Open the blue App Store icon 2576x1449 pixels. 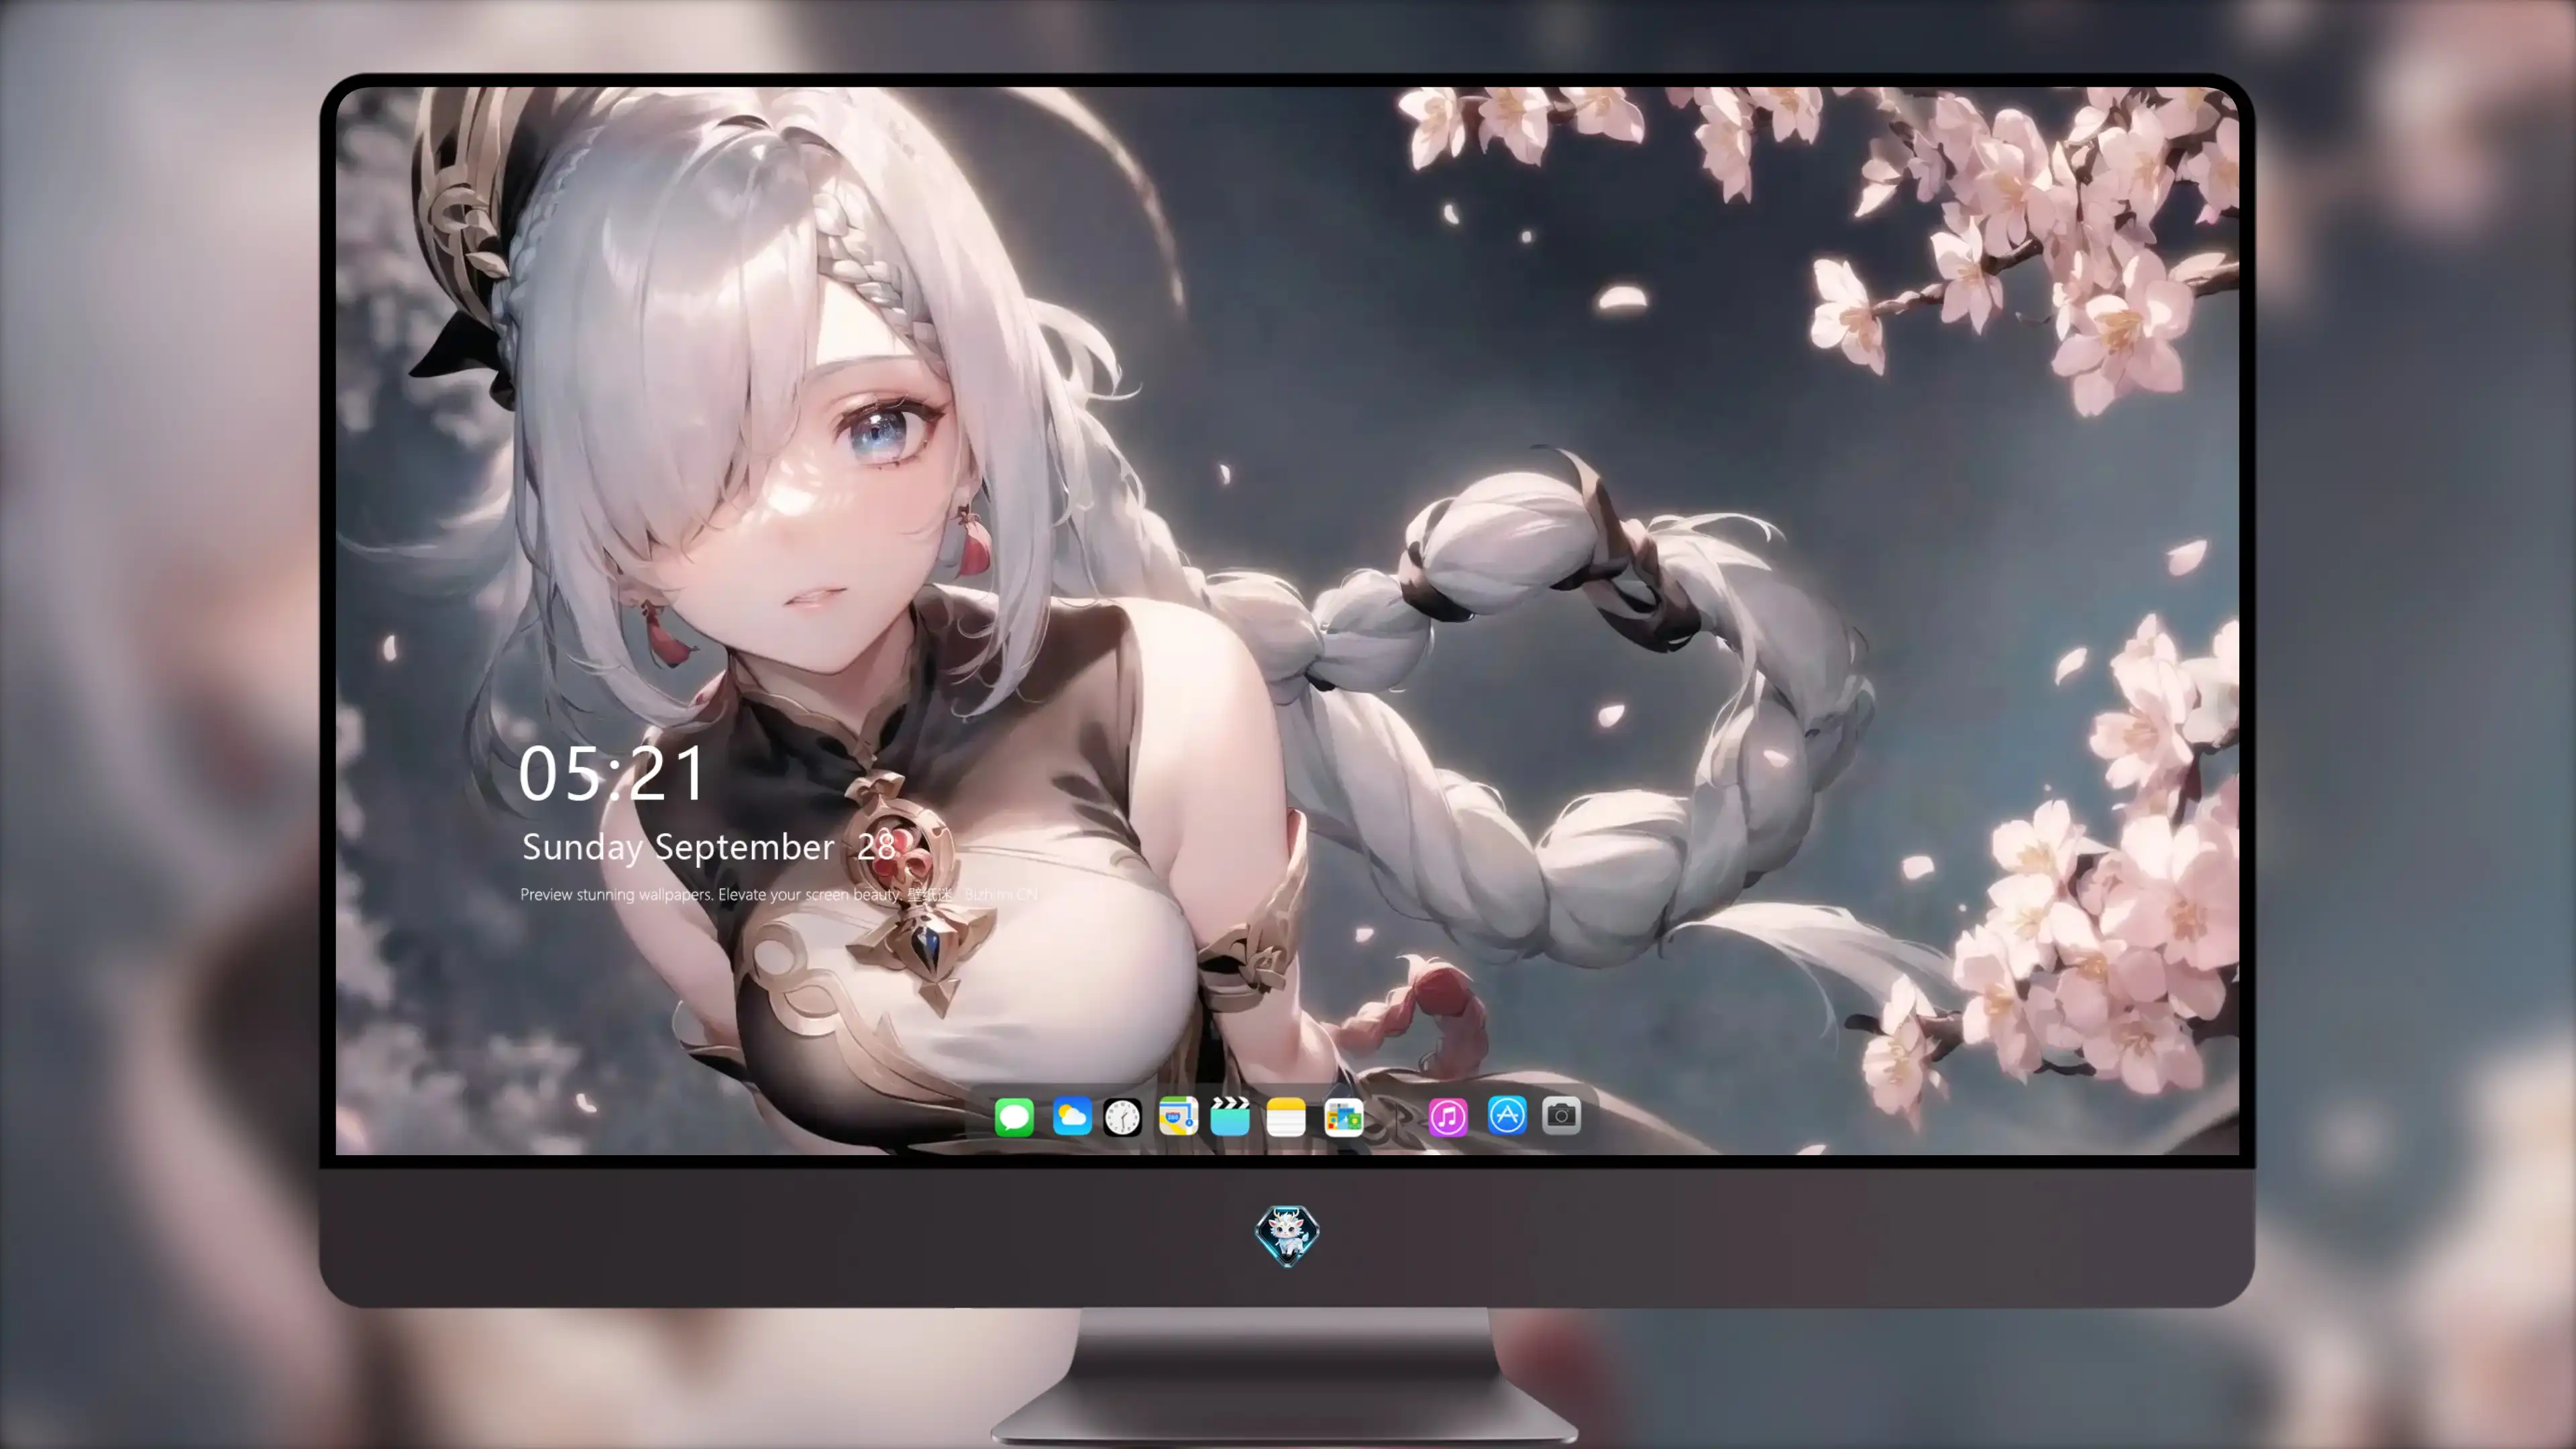(1507, 1115)
